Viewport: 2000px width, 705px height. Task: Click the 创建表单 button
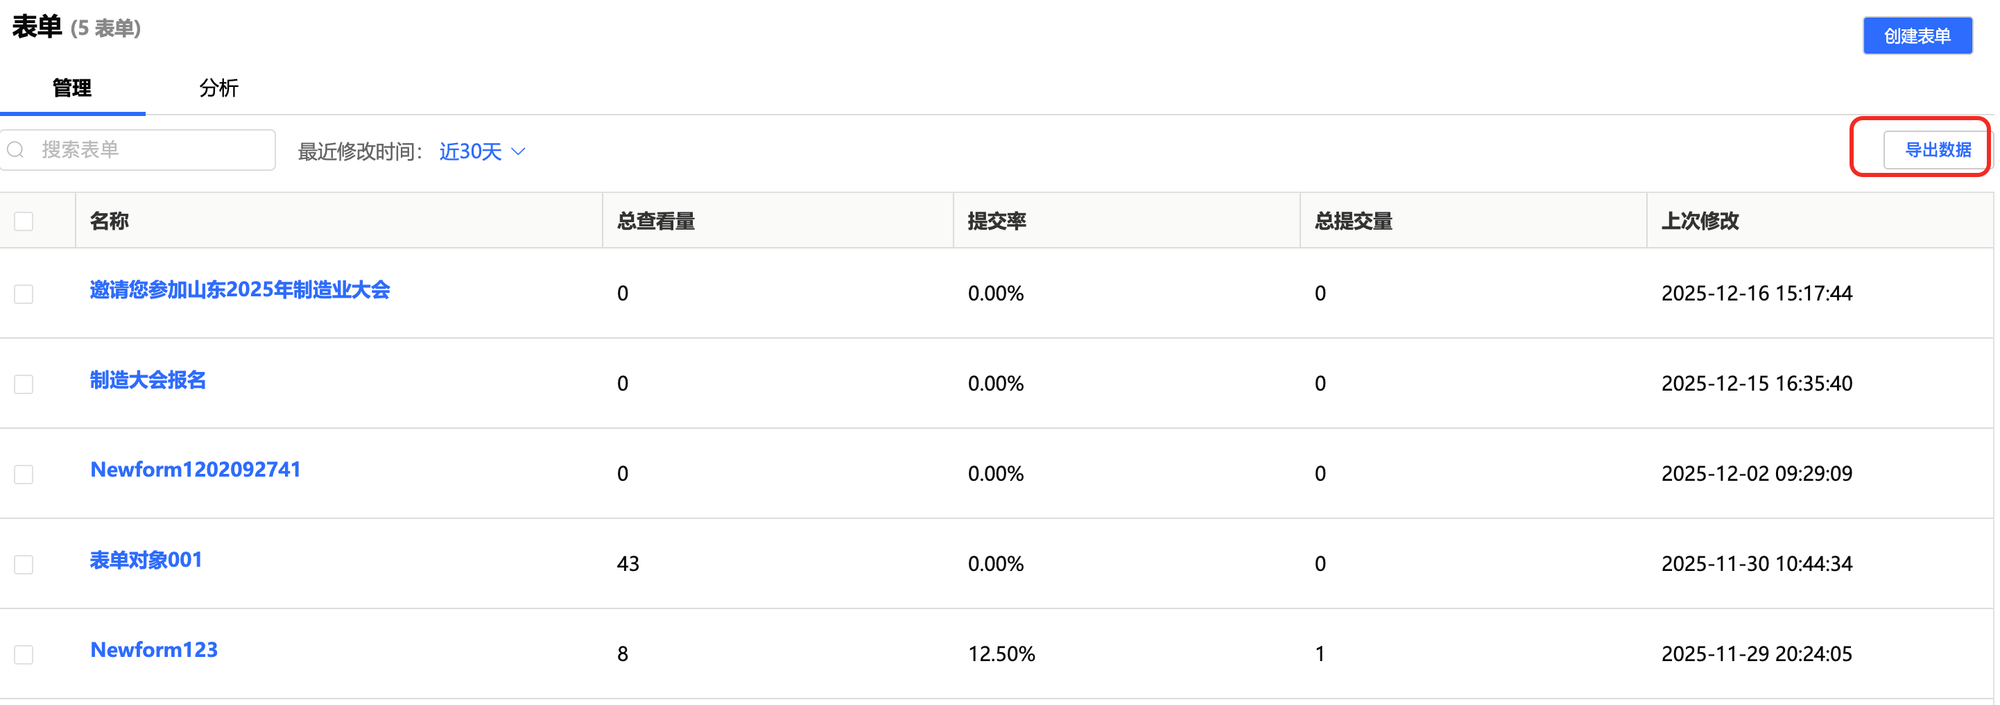1916,36
